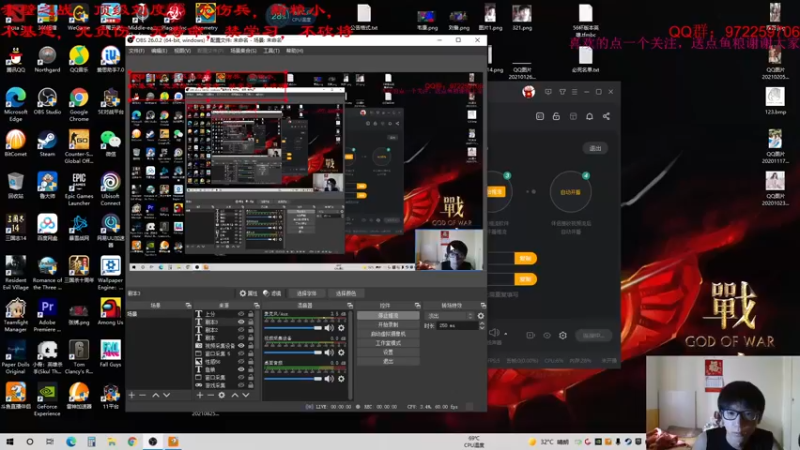The height and width of the screenshot is (450, 800).
Task: Increase transition duration with stepper arrow
Action: pyautogui.click(x=482, y=323)
